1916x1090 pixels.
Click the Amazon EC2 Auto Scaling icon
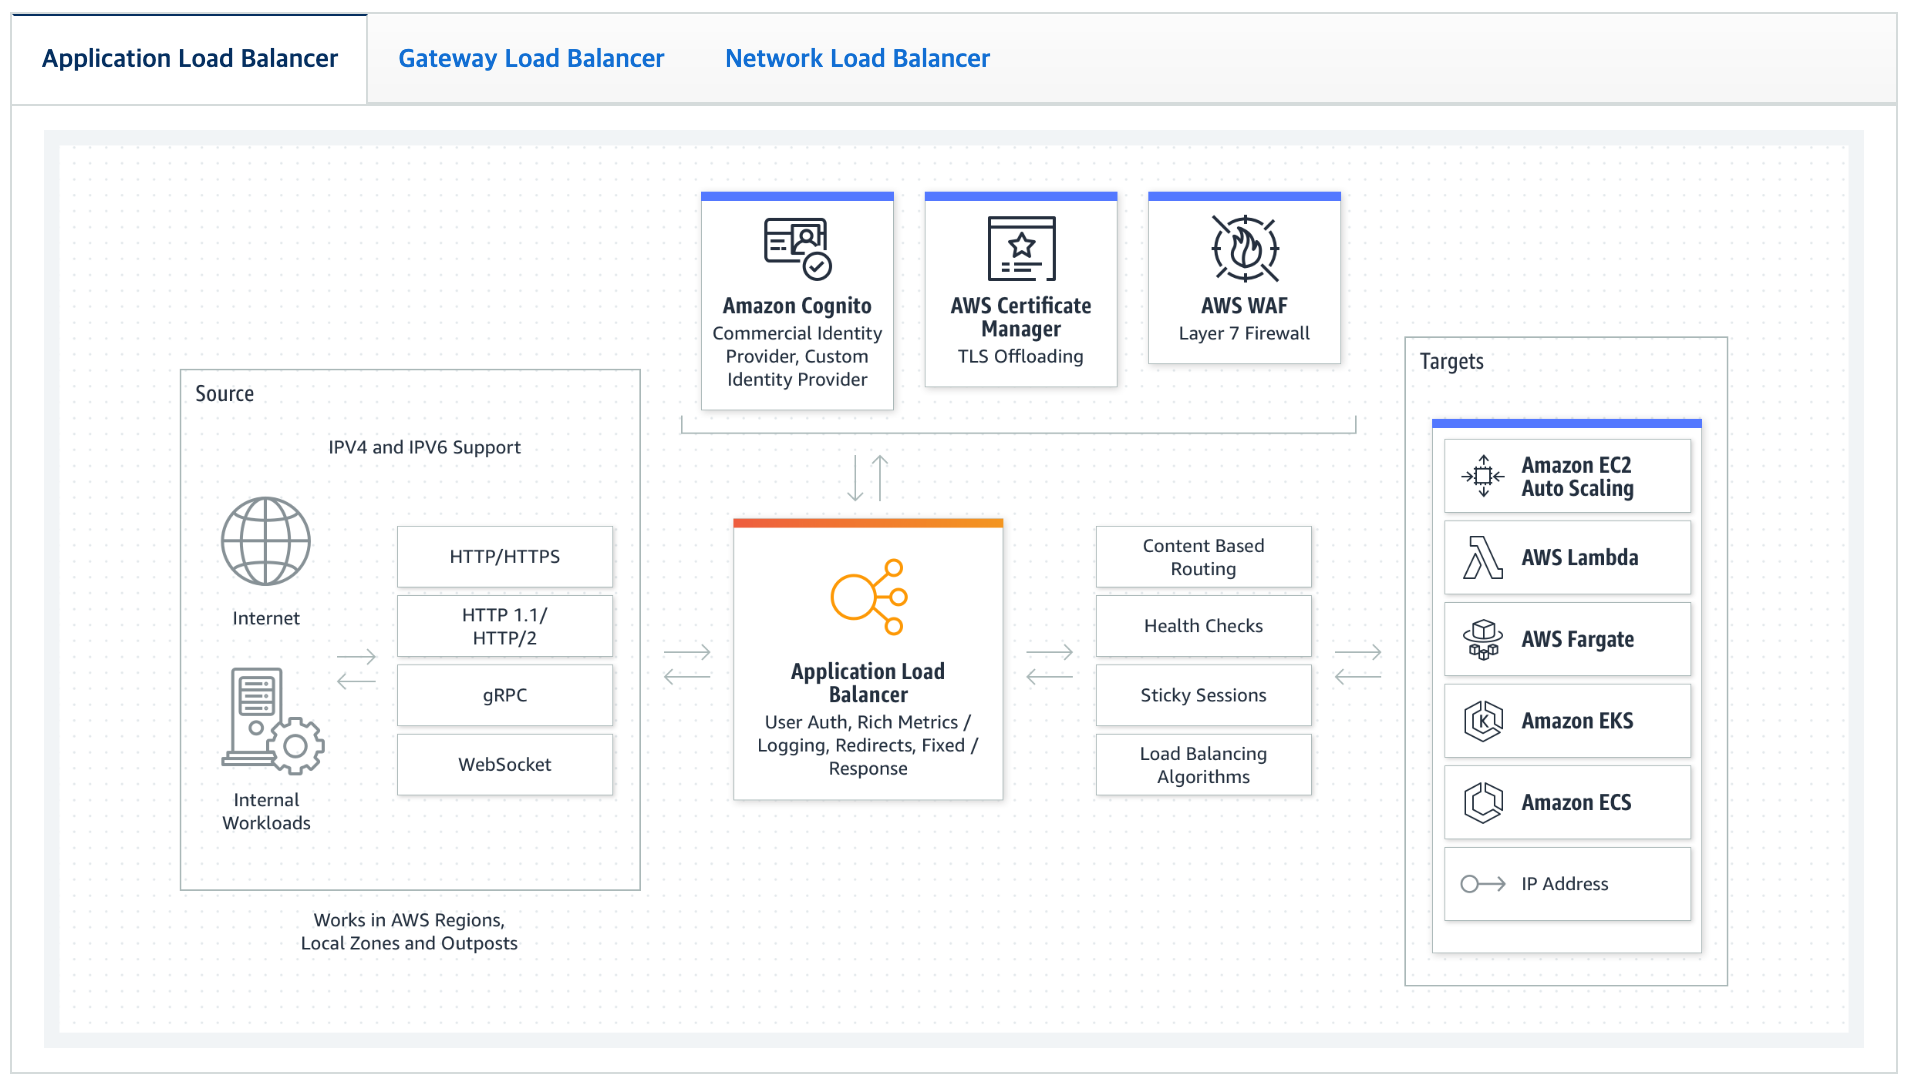(x=1483, y=477)
